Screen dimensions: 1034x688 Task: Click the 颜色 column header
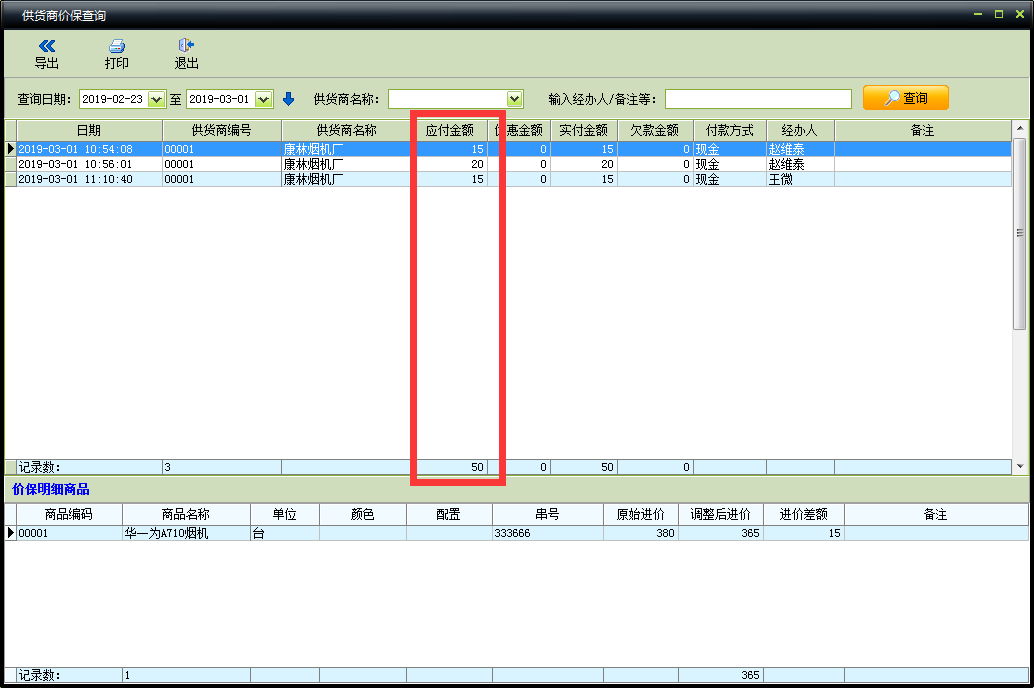pos(363,514)
